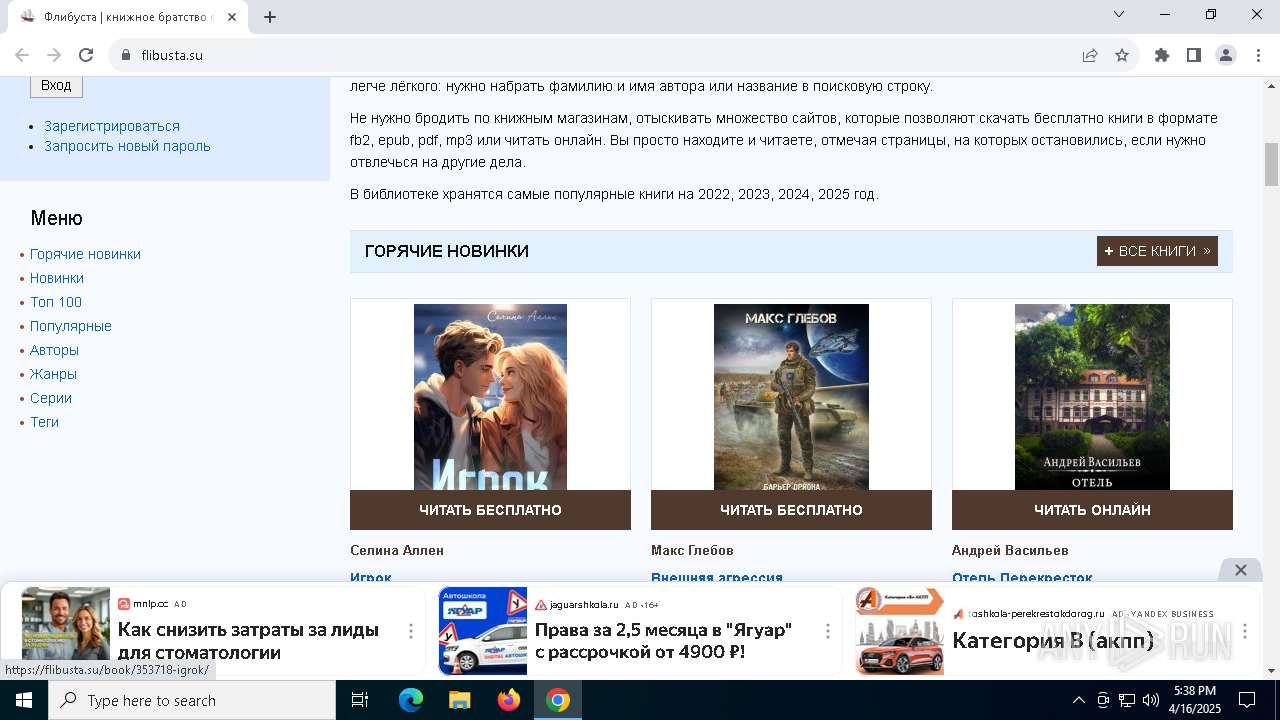The image size is (1280, 720).
Task: Launch Microsoft Edge from the taskbar
Action: (411, 700)
